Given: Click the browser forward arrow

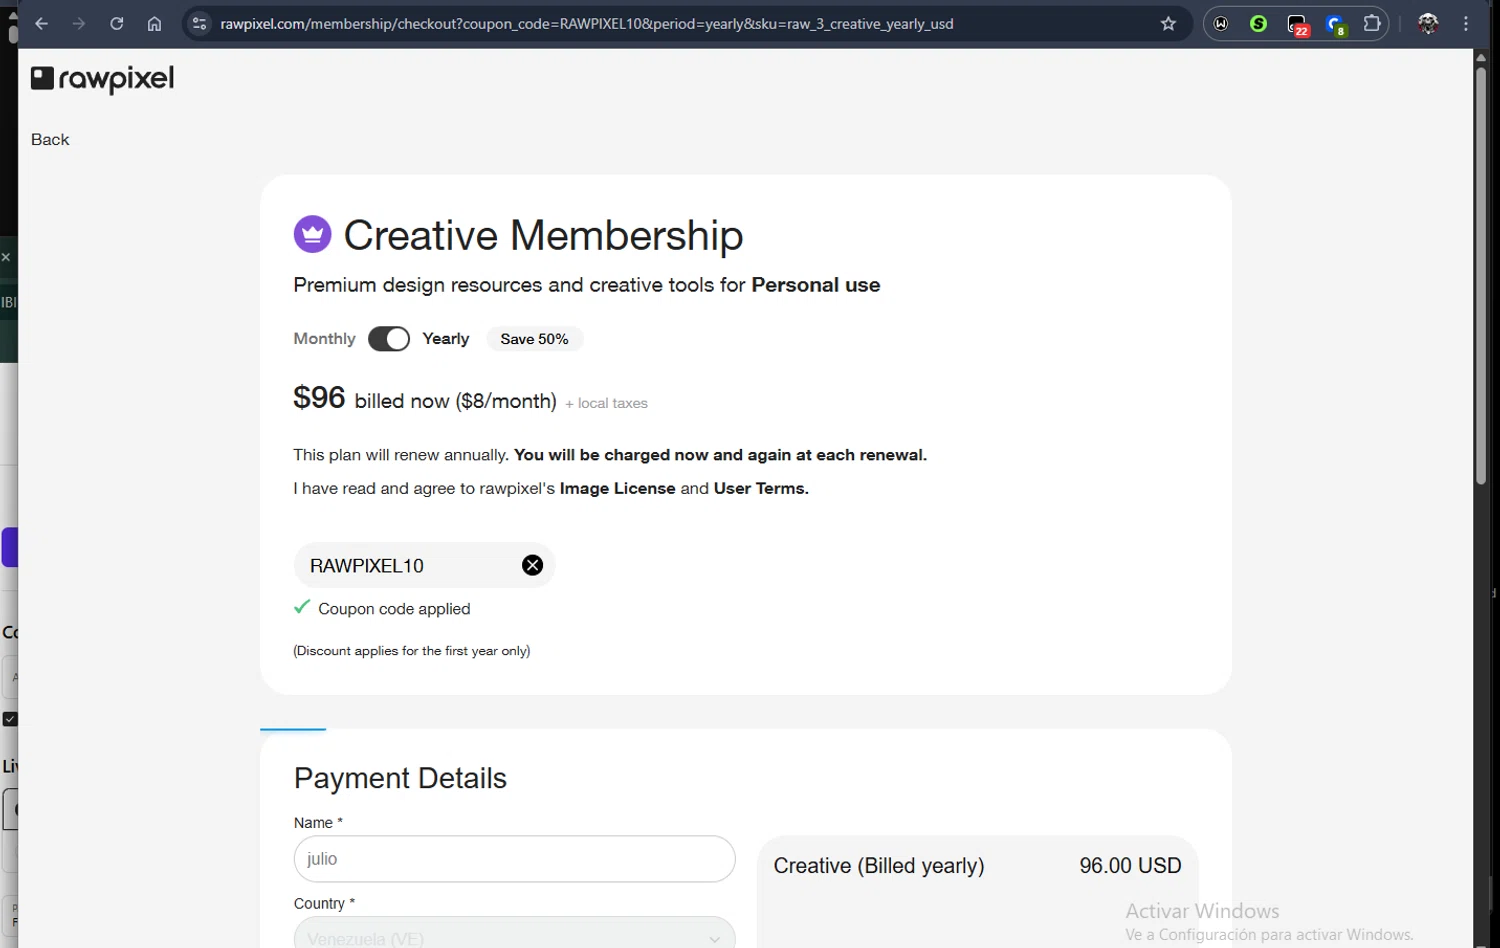Looking at the screenshot, I should [79, 23].
